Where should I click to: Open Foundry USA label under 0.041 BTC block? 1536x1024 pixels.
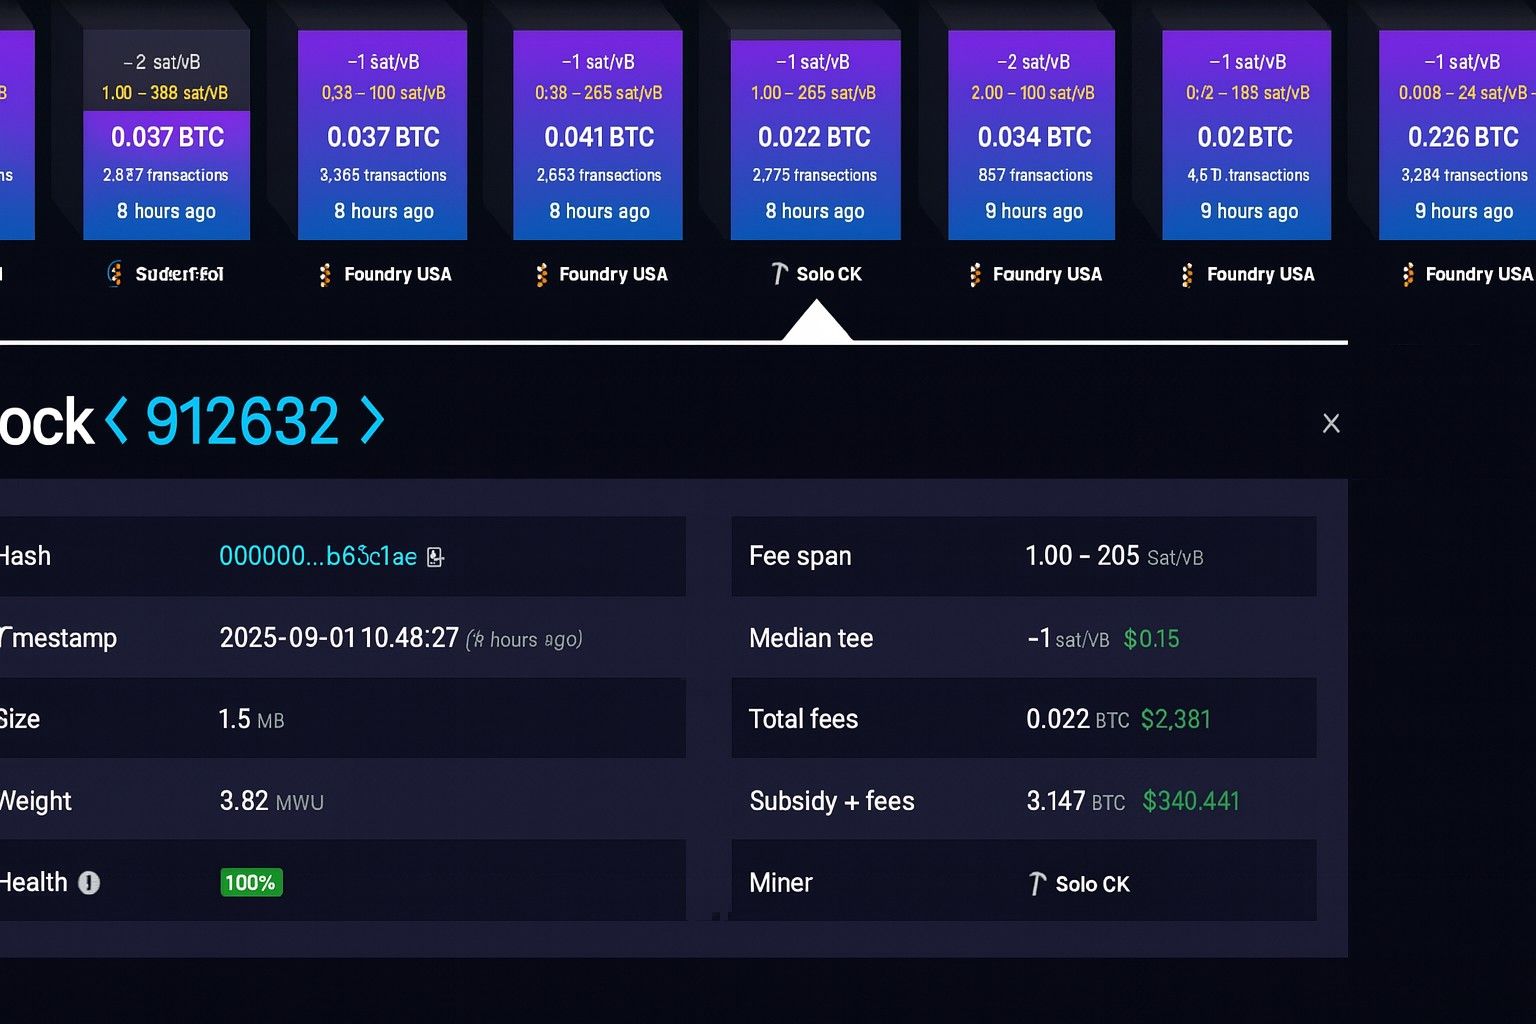pyautogui.click(x=613, y=274)
